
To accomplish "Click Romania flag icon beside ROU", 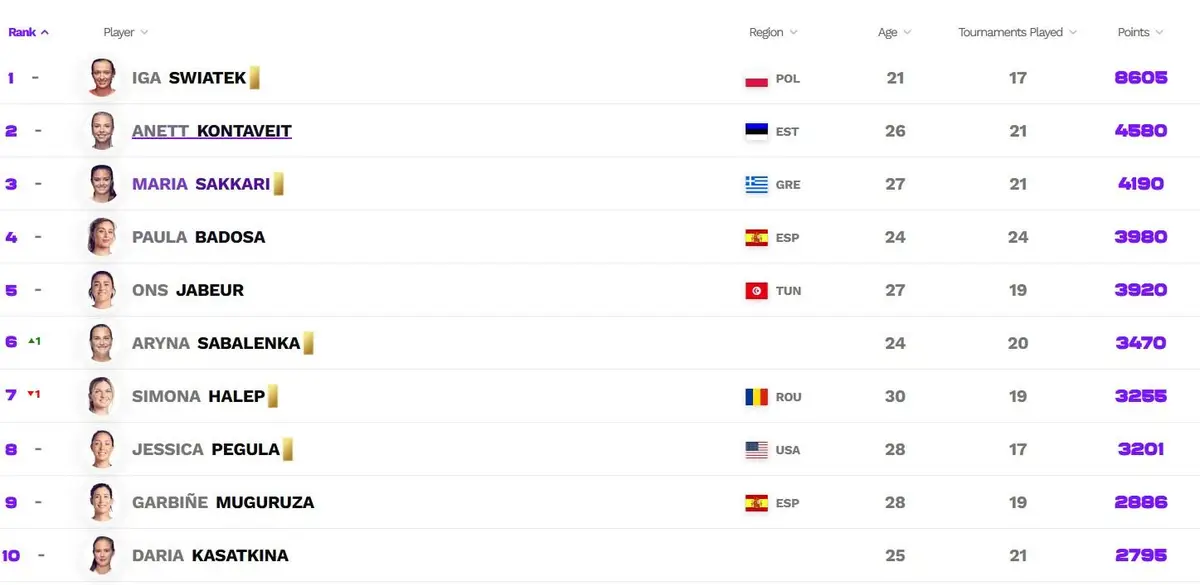I will [756, 397].
